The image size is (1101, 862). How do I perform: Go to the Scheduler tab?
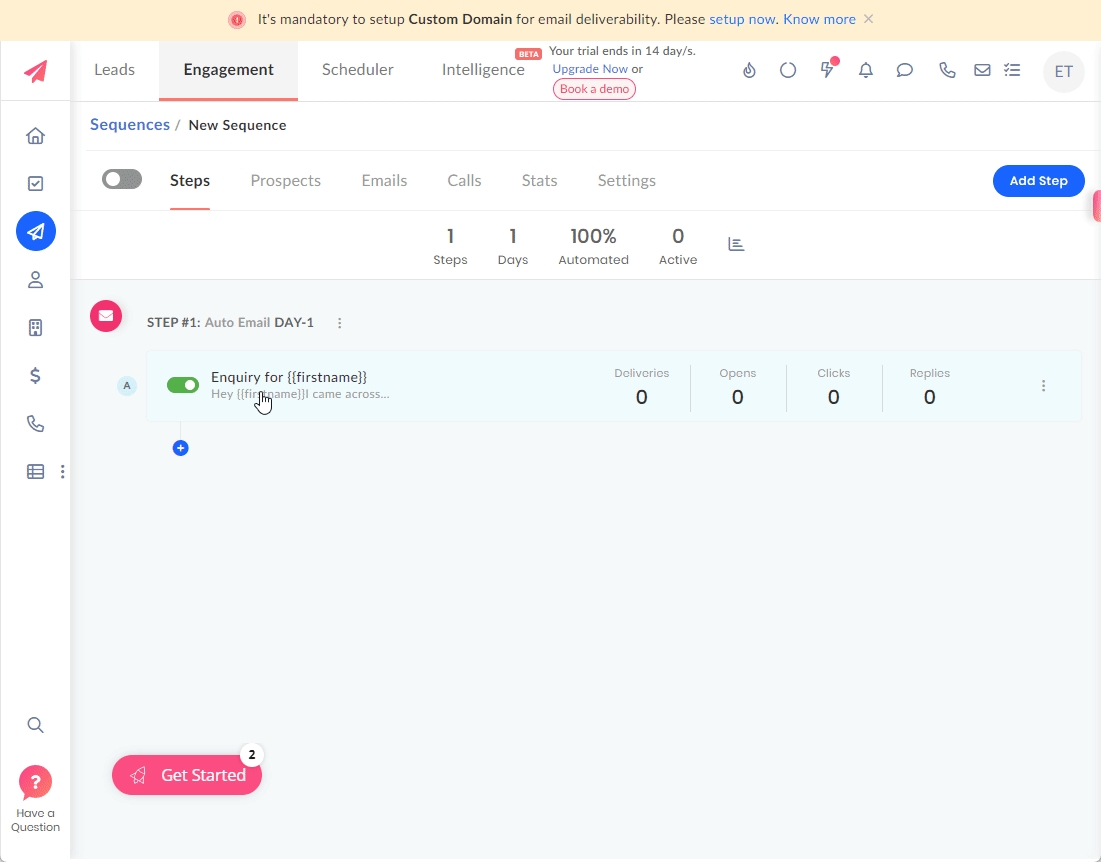point(357,70)
